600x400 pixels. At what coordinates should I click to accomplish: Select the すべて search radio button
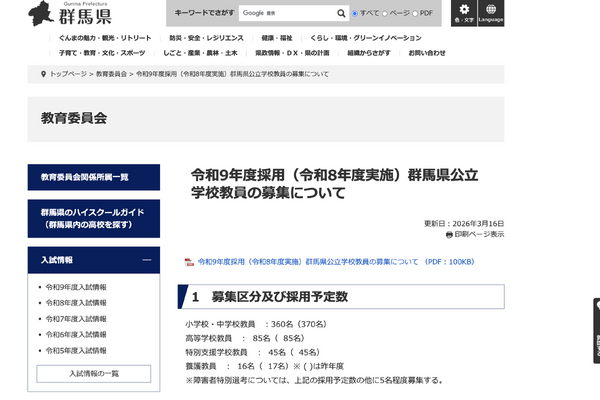click(x=355, y=13)
